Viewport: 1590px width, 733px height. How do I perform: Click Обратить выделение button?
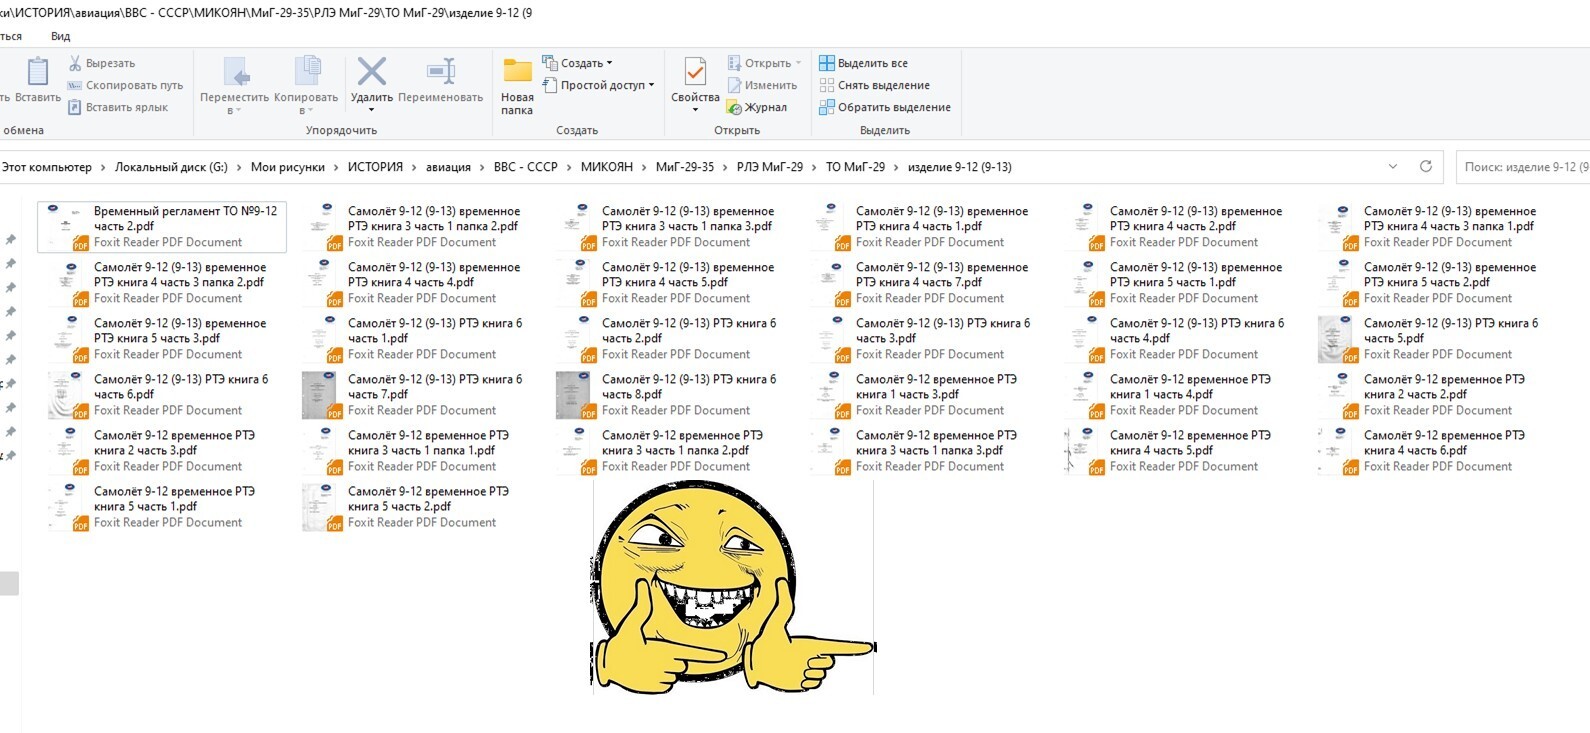click(x=885, y=107)
